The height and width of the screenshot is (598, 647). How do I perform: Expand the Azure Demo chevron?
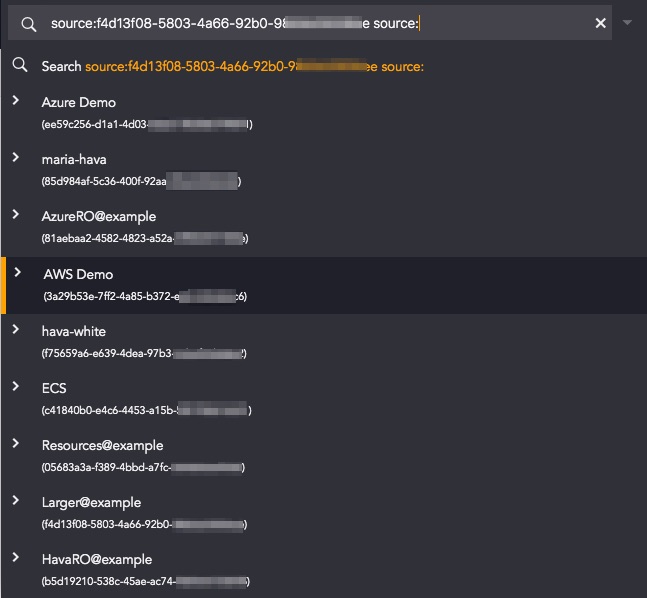pos(16,100)
